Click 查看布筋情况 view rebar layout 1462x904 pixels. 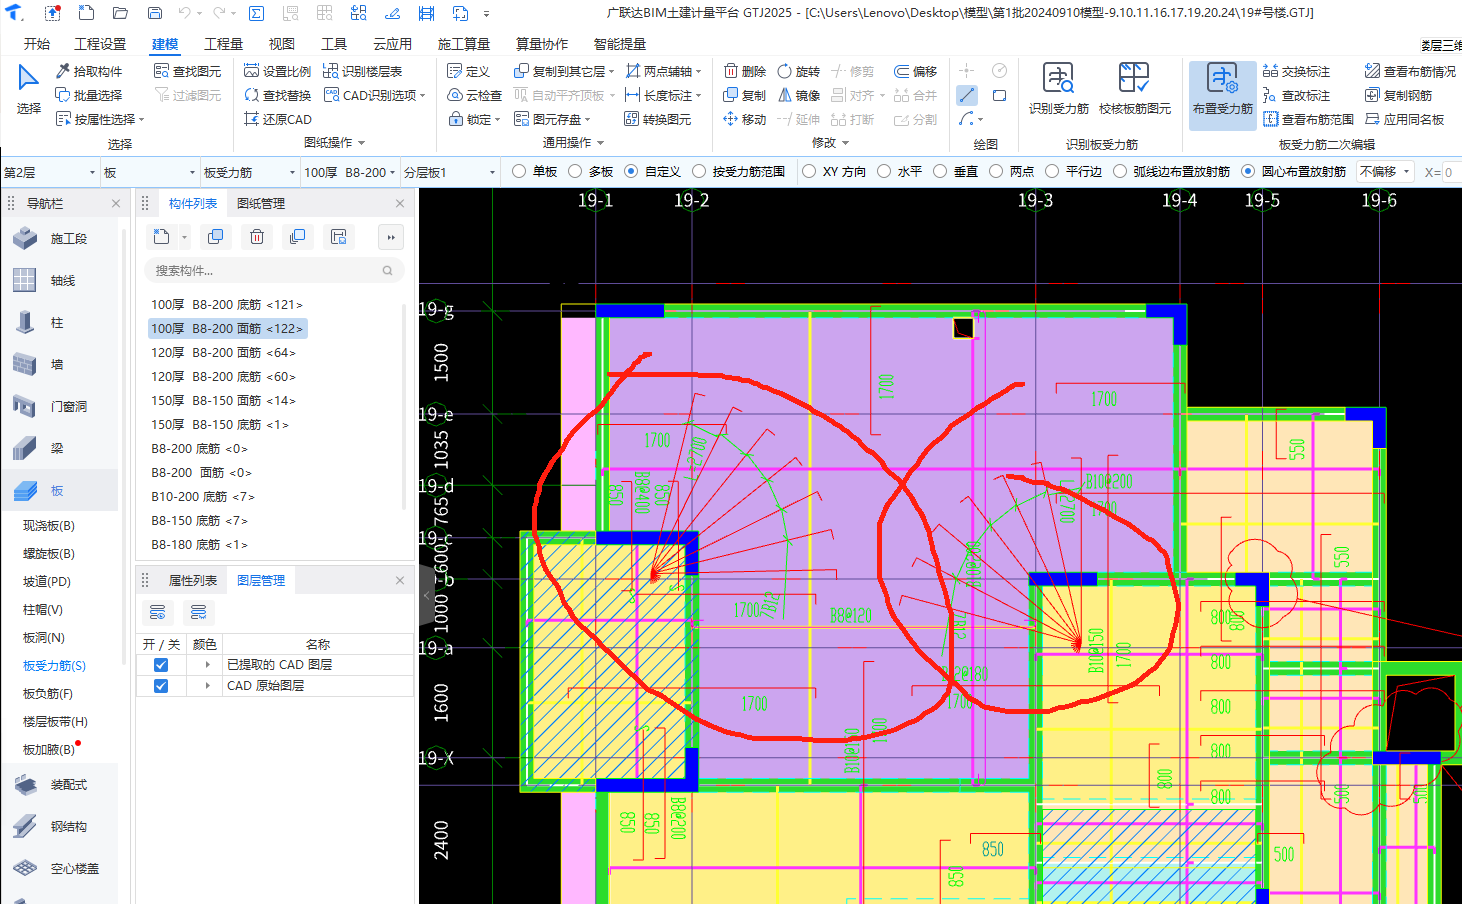pyautogui.click(x=1410, y=71)
